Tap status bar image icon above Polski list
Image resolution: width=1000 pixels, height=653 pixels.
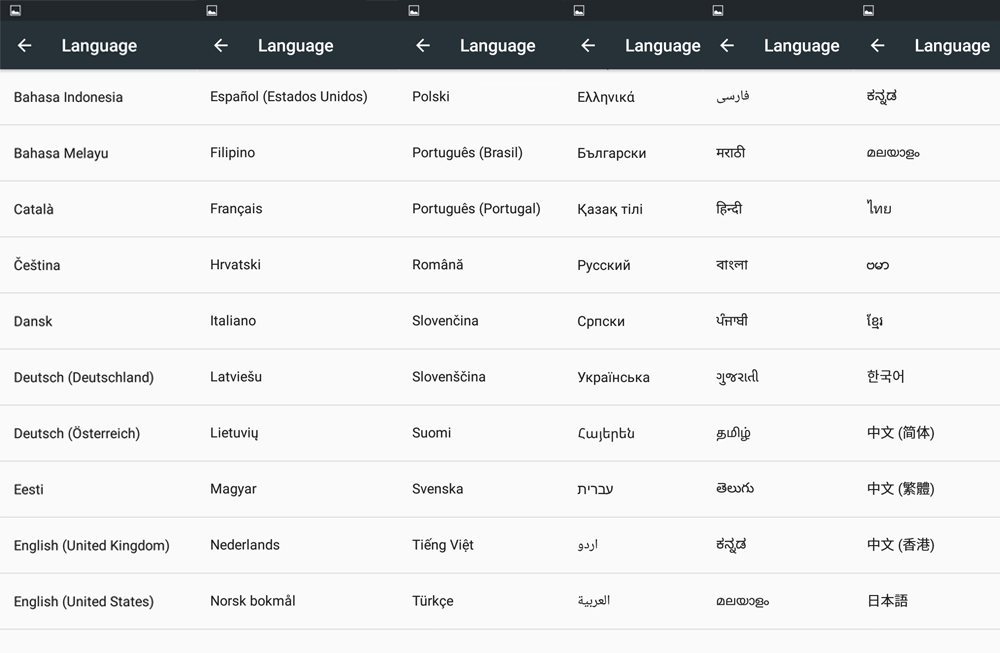(x=415, y=10)
